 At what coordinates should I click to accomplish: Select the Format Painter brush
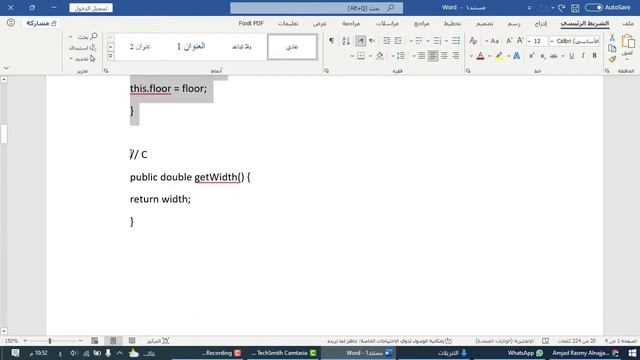point(612,59)
